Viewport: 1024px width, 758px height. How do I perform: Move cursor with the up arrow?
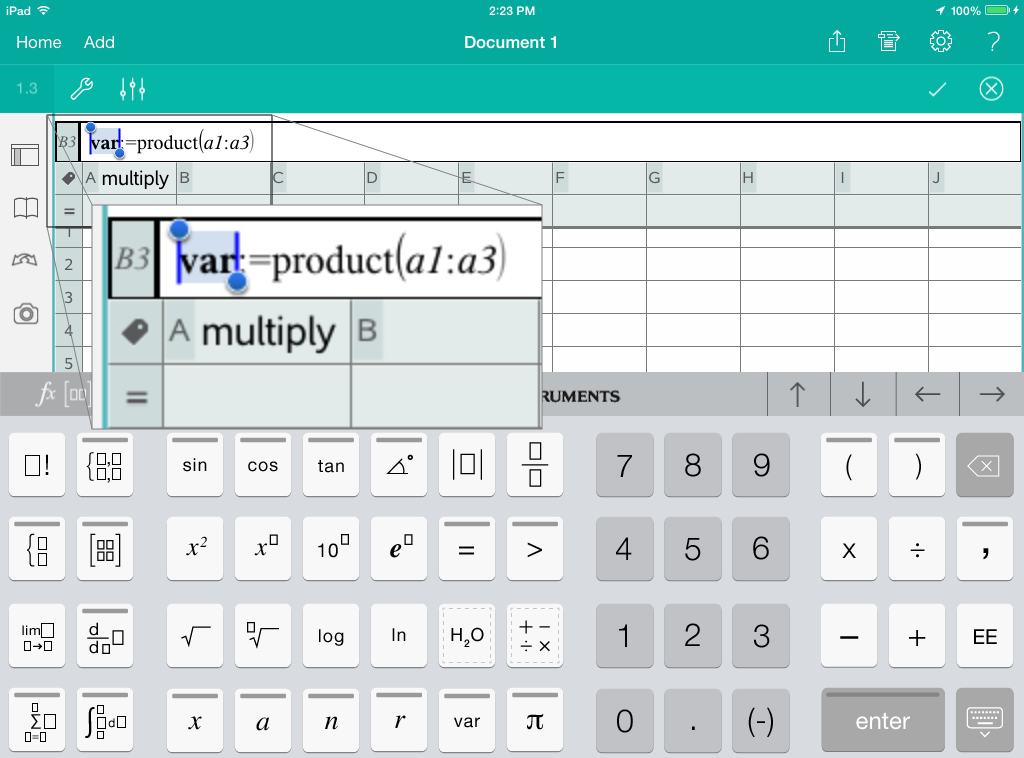[x=797, y=395]
